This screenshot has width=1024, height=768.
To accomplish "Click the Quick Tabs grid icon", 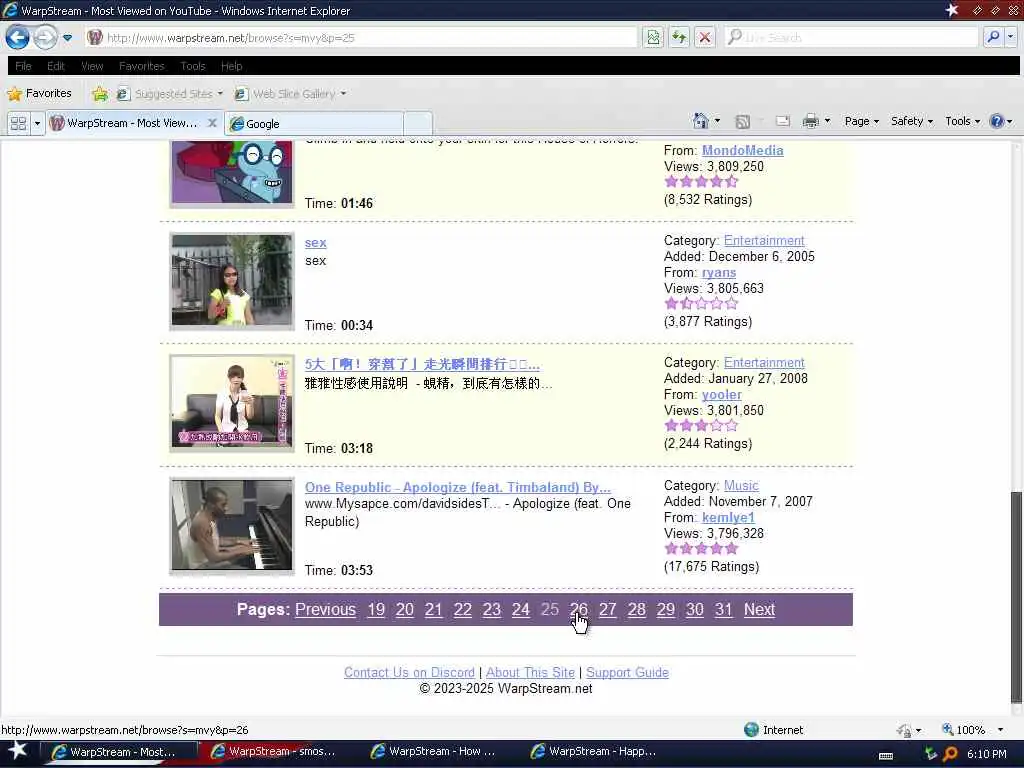I will [18, 123].
